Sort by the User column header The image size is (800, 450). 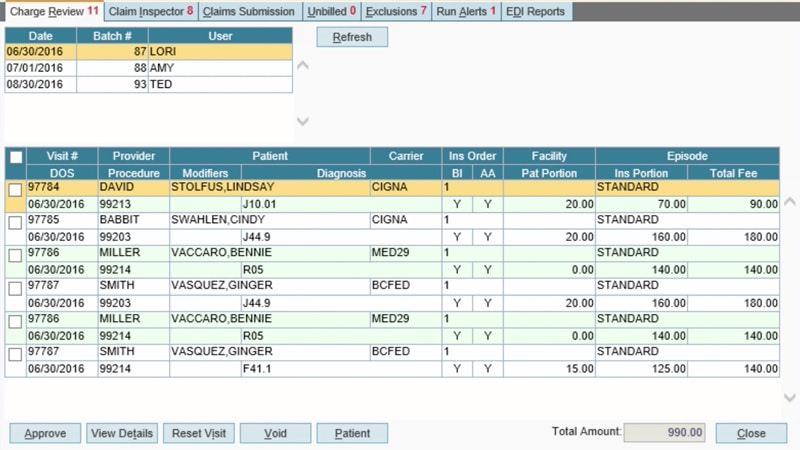coord(220,36)
